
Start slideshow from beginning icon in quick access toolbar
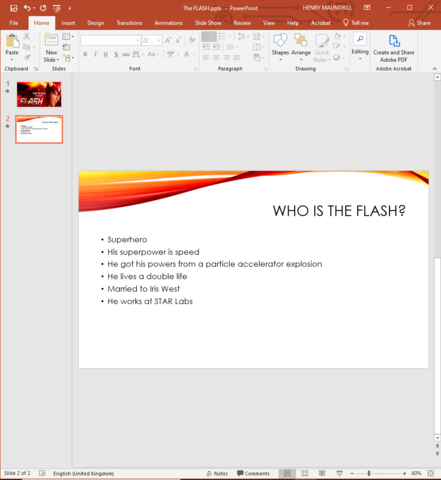point(57,8)
